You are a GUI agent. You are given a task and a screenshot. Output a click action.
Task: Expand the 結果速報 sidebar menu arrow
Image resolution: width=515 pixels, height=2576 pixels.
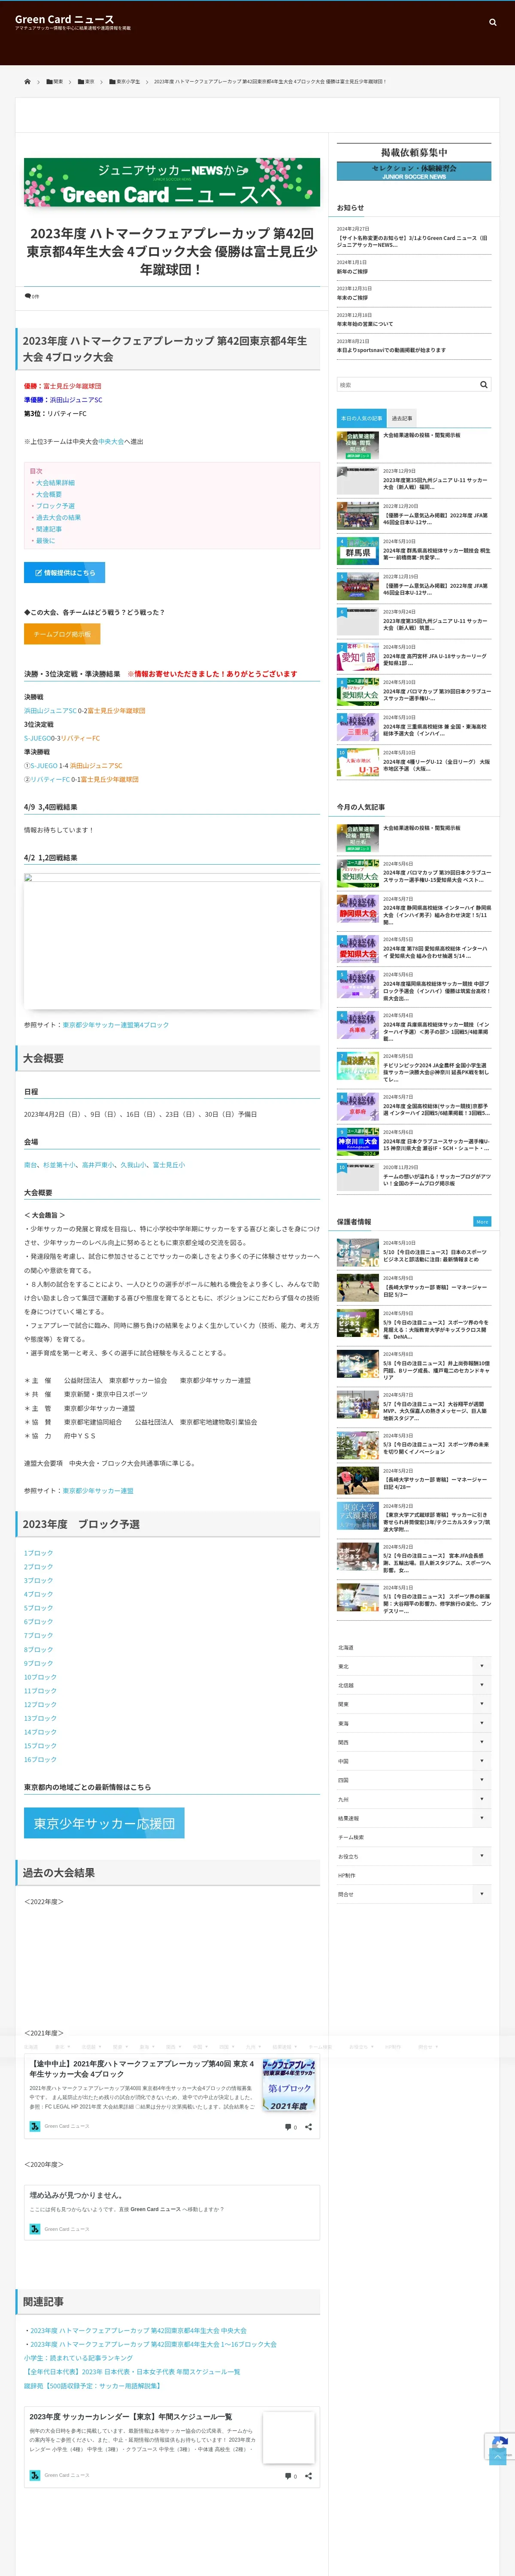(x=481, y=1818)
